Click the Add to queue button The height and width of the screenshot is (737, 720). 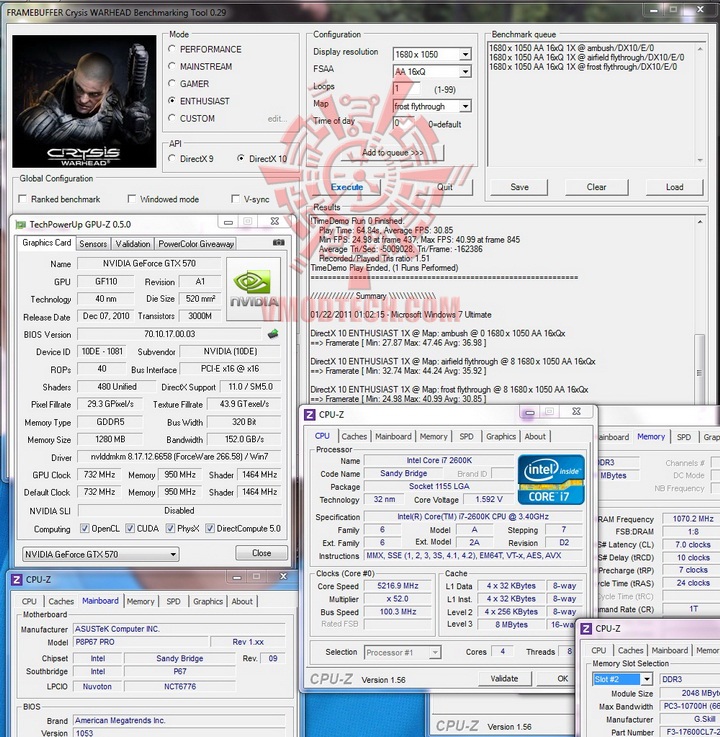(x=392, y=153)
